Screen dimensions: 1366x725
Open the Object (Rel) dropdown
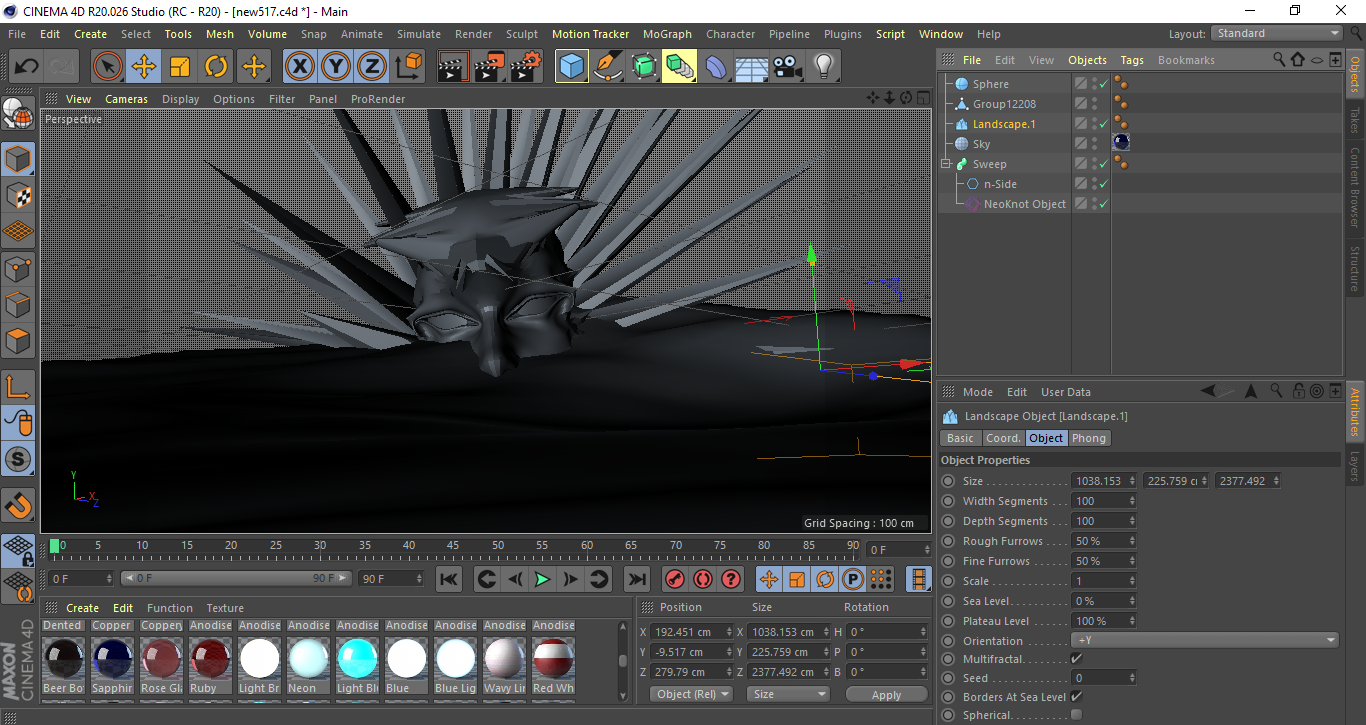691,694
